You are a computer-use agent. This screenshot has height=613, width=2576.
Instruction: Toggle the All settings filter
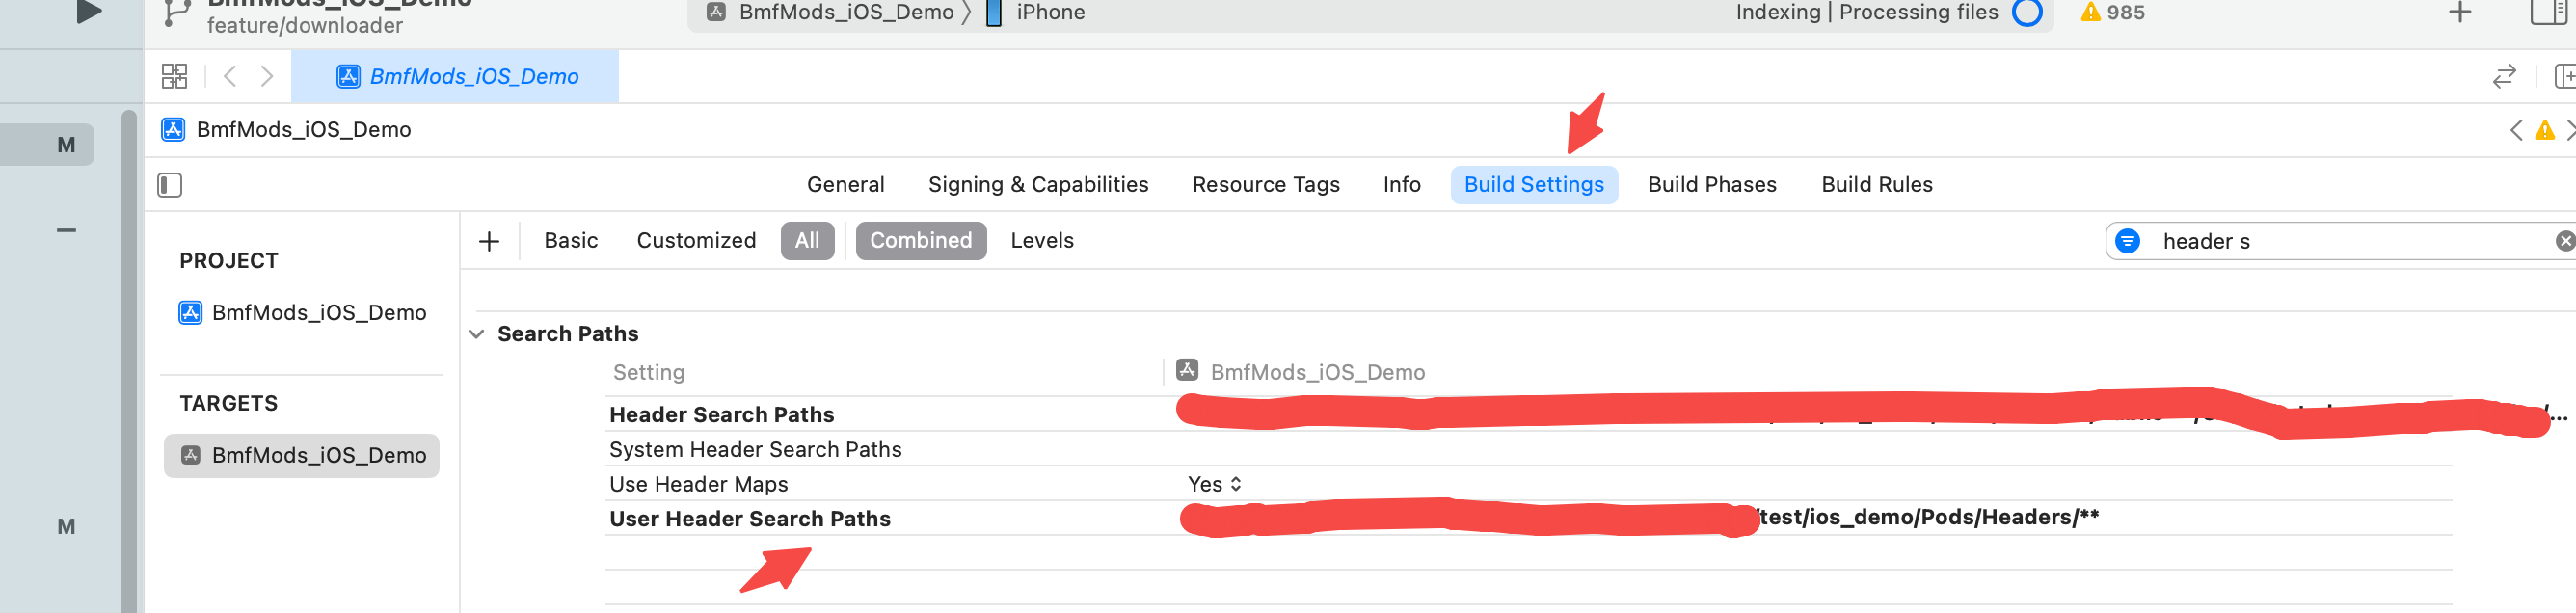(x=807, y=241)
